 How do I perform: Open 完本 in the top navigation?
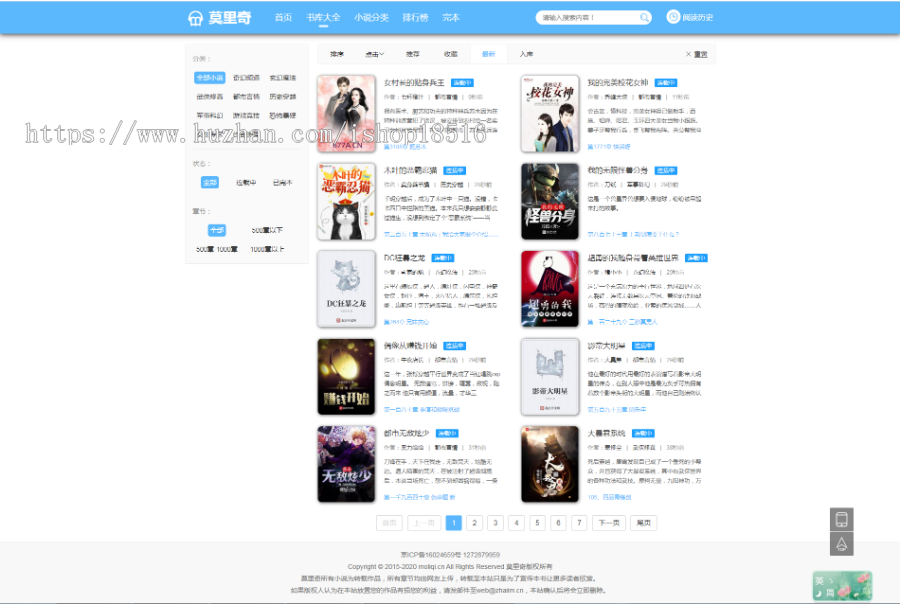click(451, 17)
